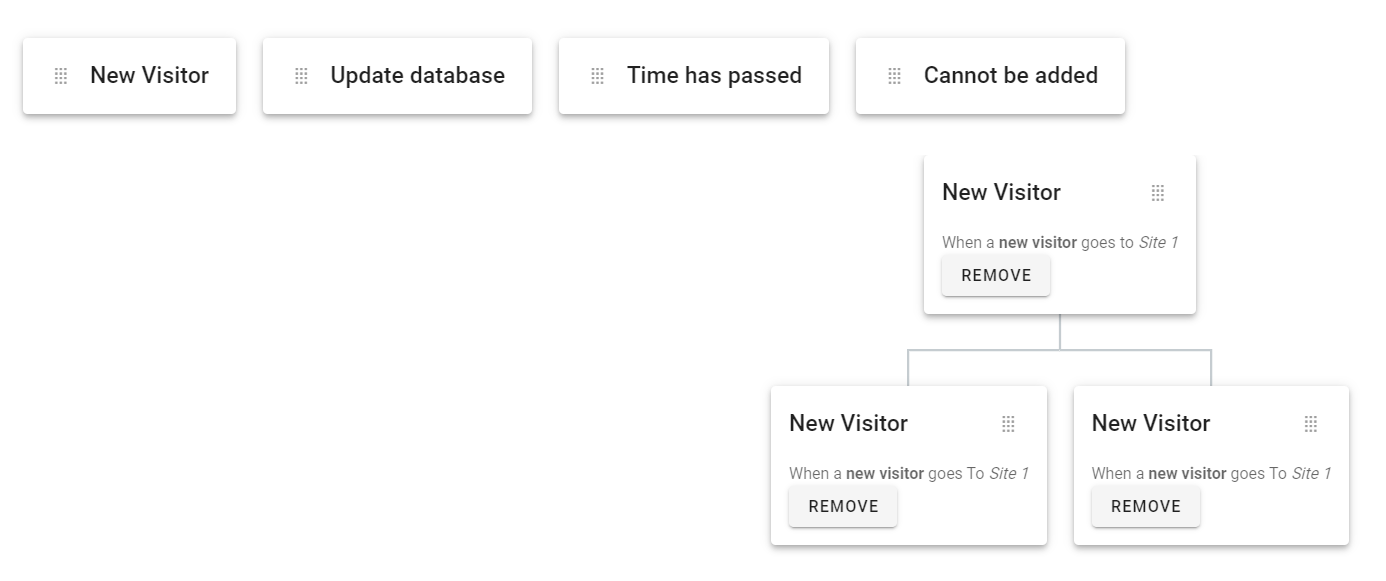Select the Update database palette card label
The image size is (1386, 581).
417,76
